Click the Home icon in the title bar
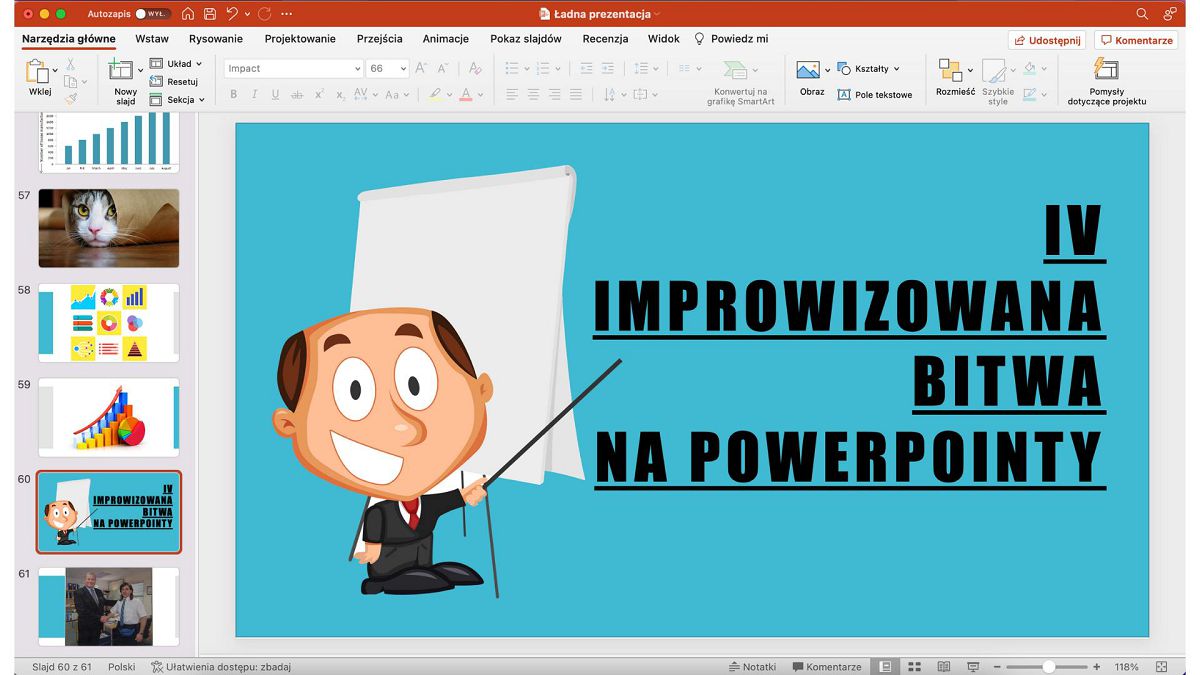 pyautogui.click(x=187, y=14)
